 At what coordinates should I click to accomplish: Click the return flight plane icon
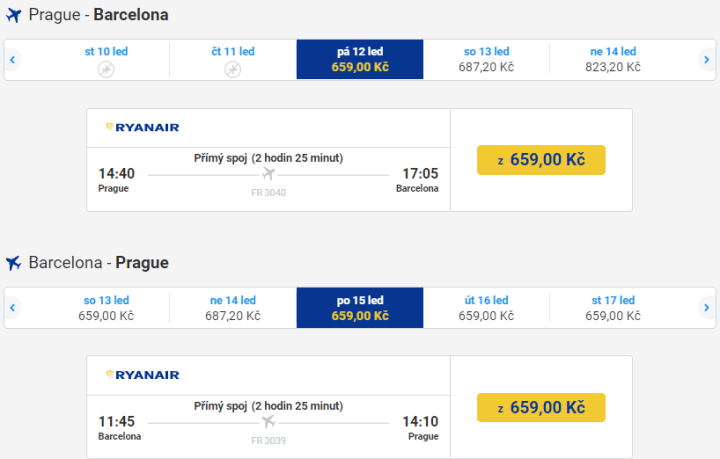pyautogui.click(x=14, y=263)
